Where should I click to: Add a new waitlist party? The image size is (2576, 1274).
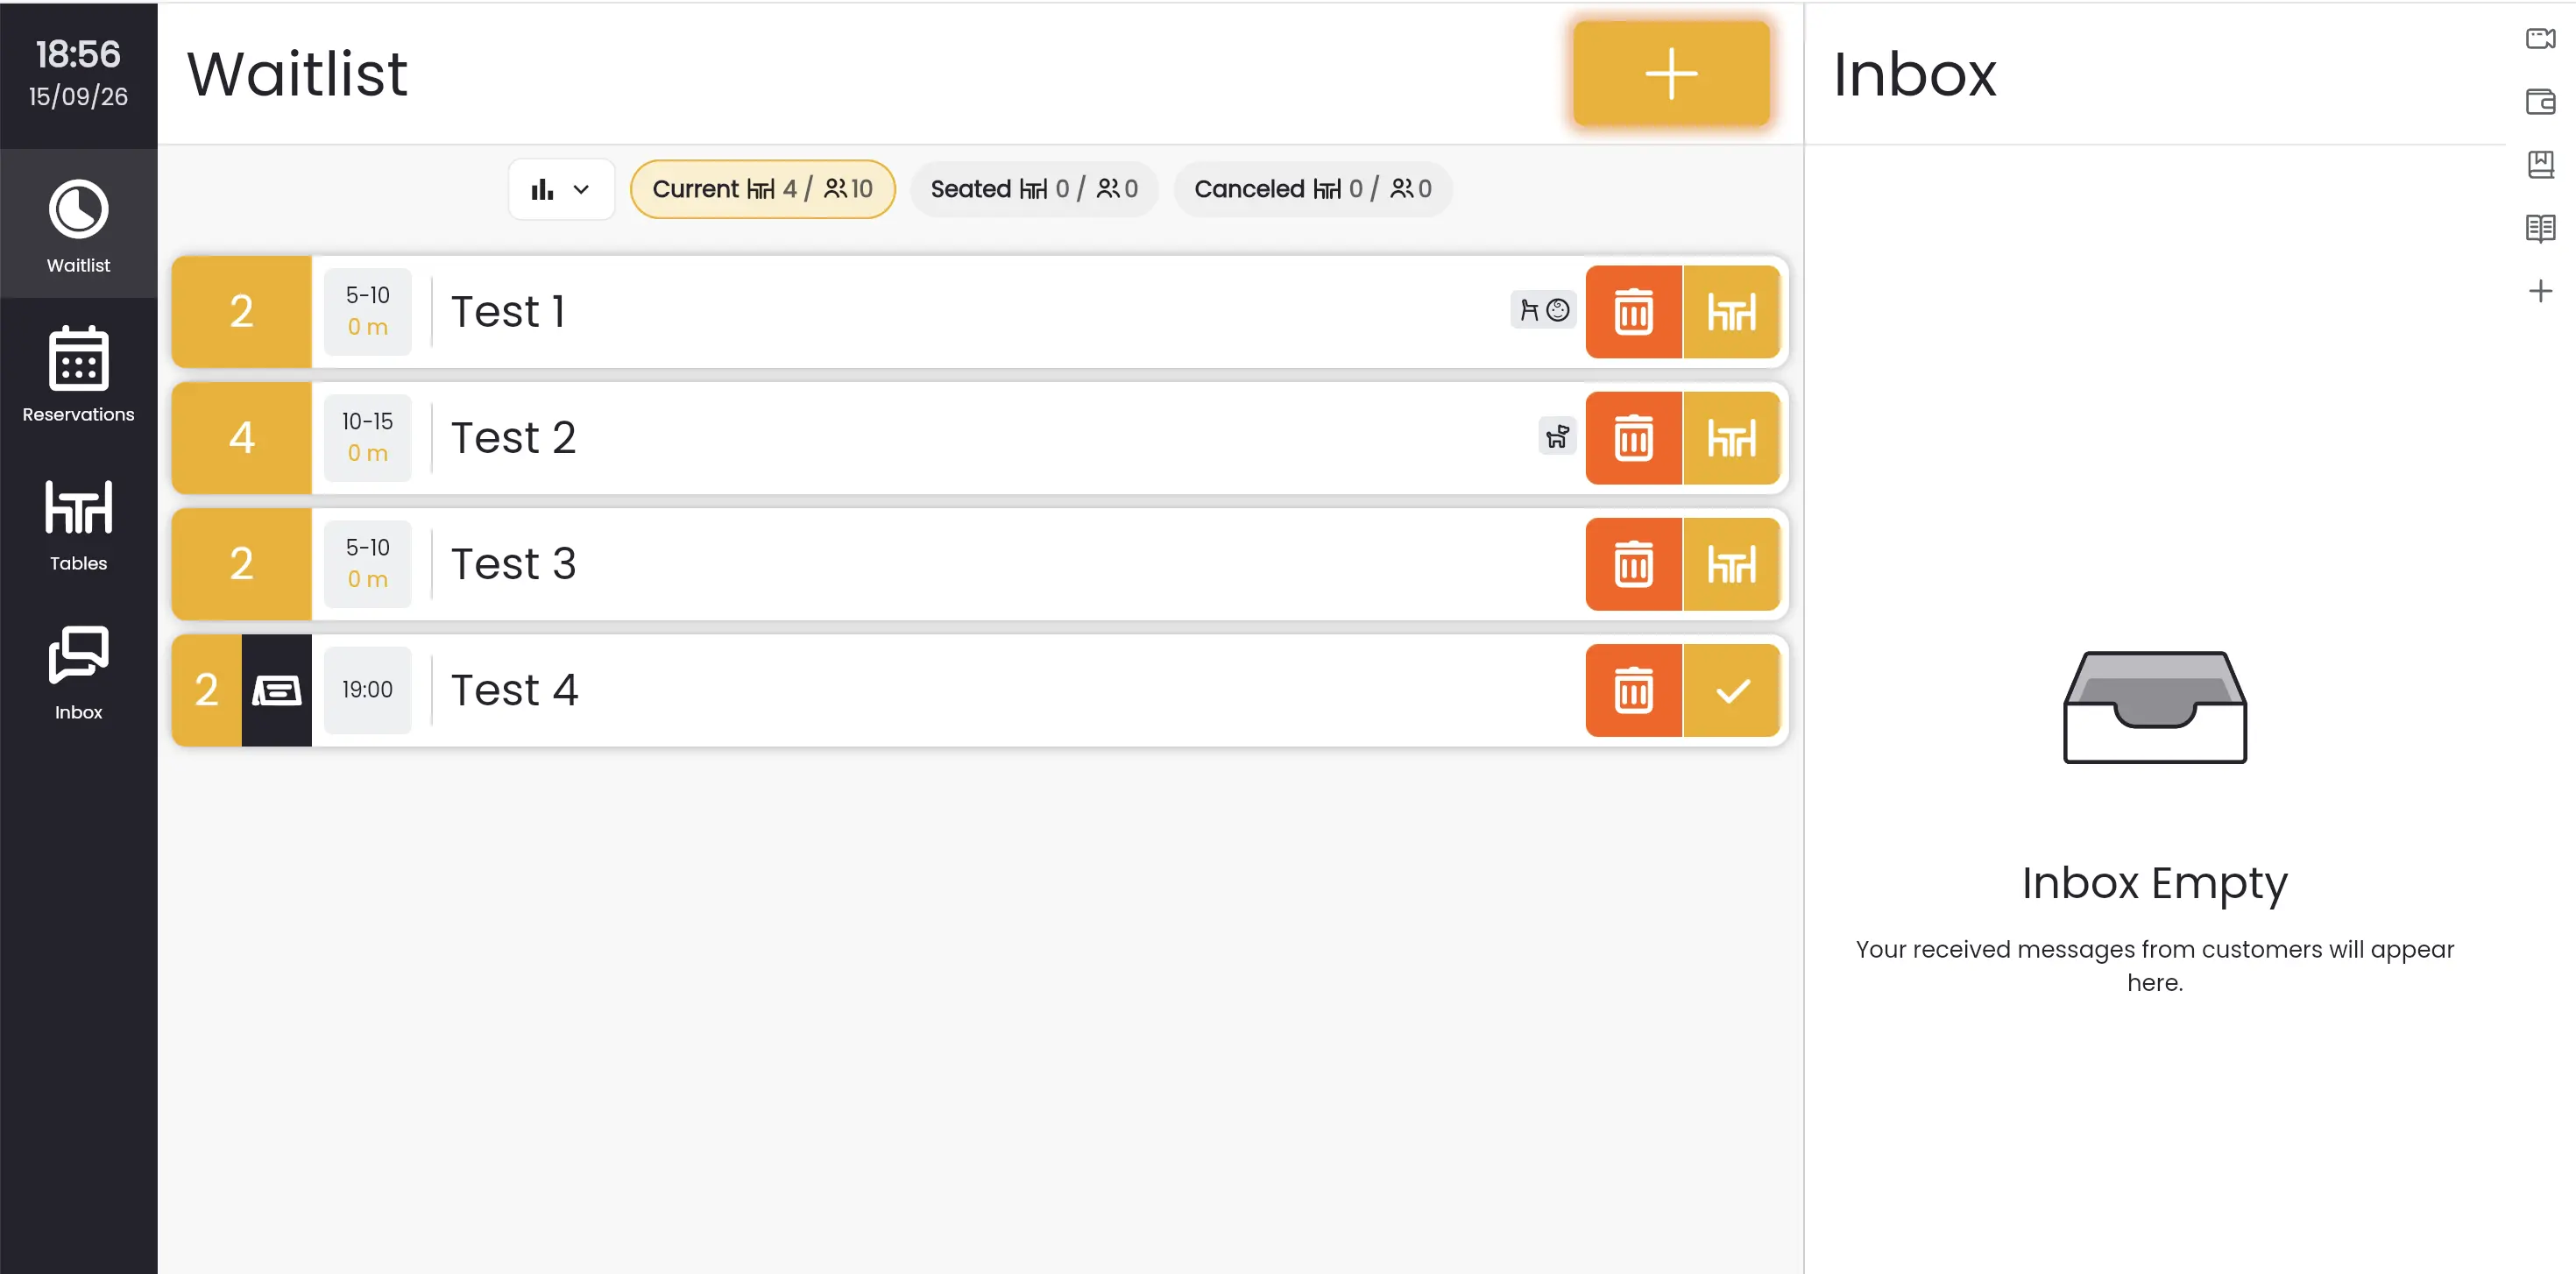click(x=1671, y=74)
